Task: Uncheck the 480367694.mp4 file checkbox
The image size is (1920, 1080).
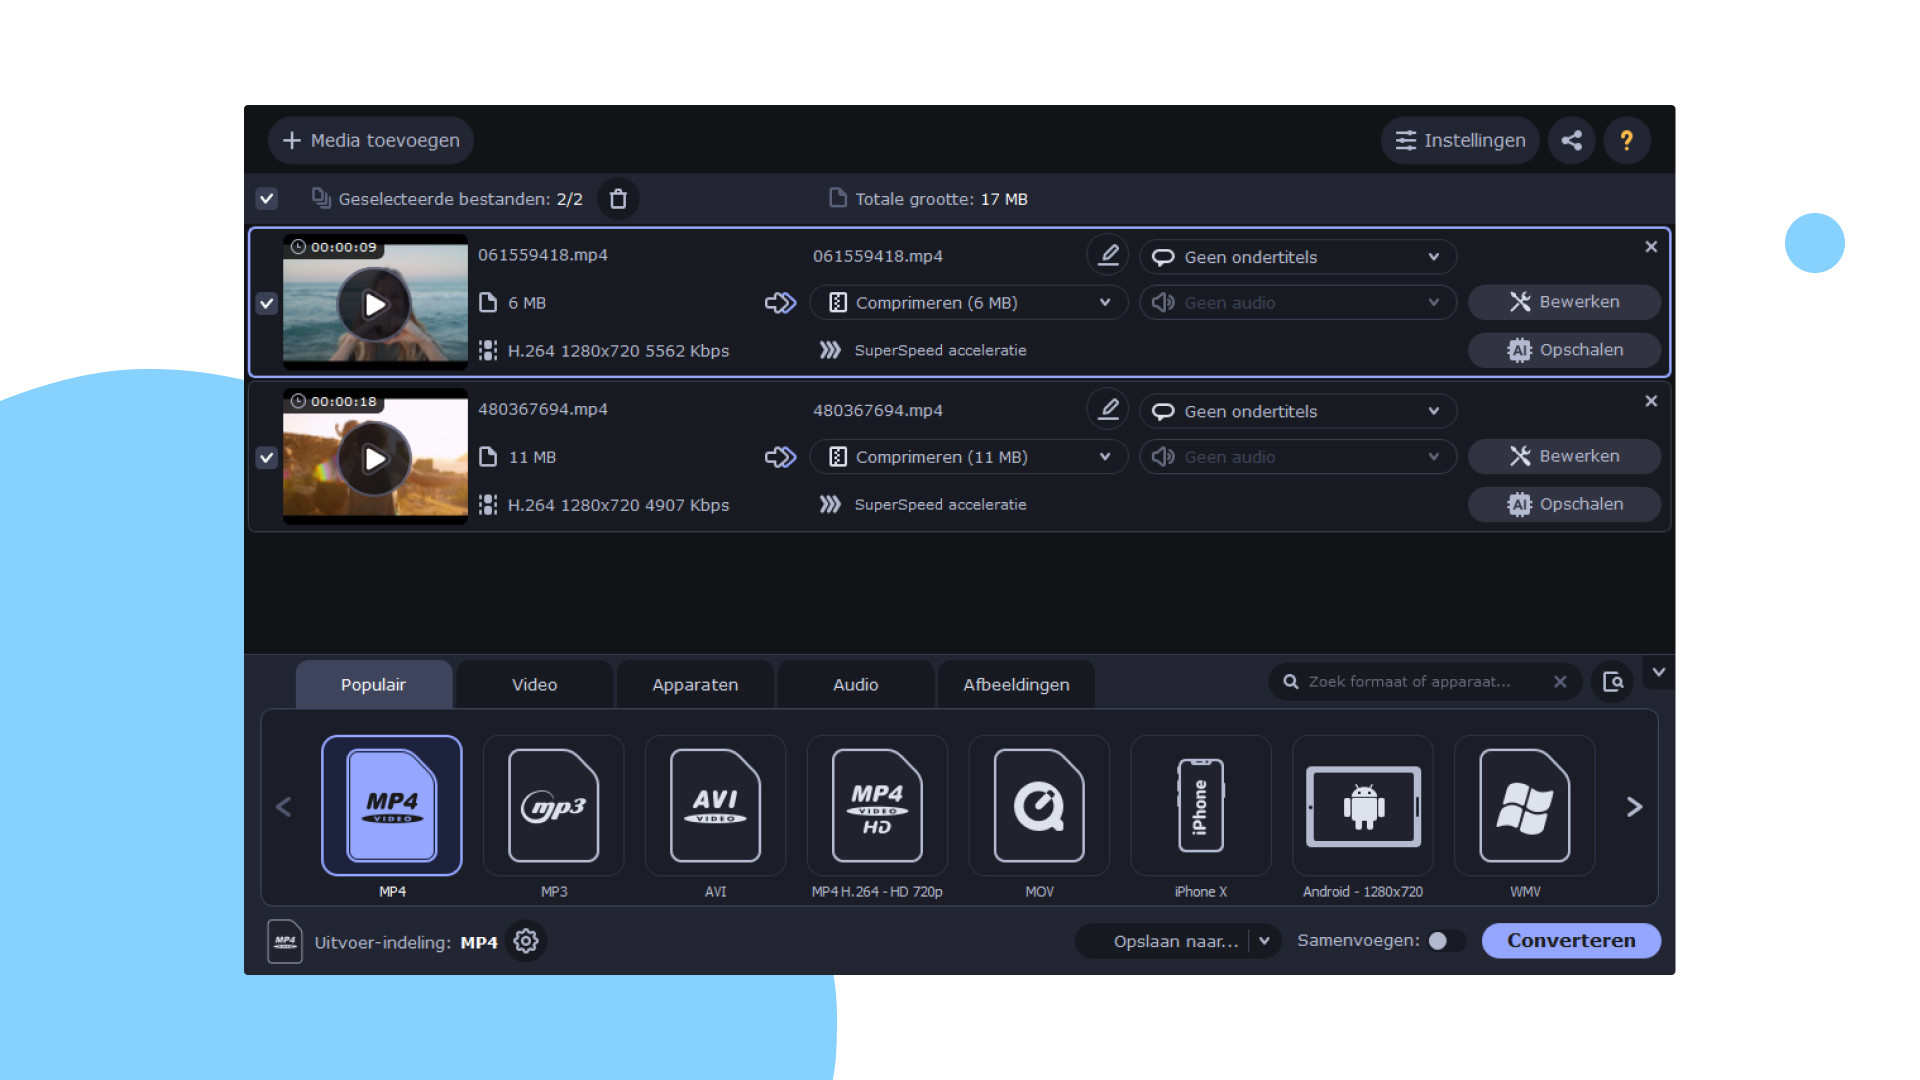Action: tap(266, 457)
